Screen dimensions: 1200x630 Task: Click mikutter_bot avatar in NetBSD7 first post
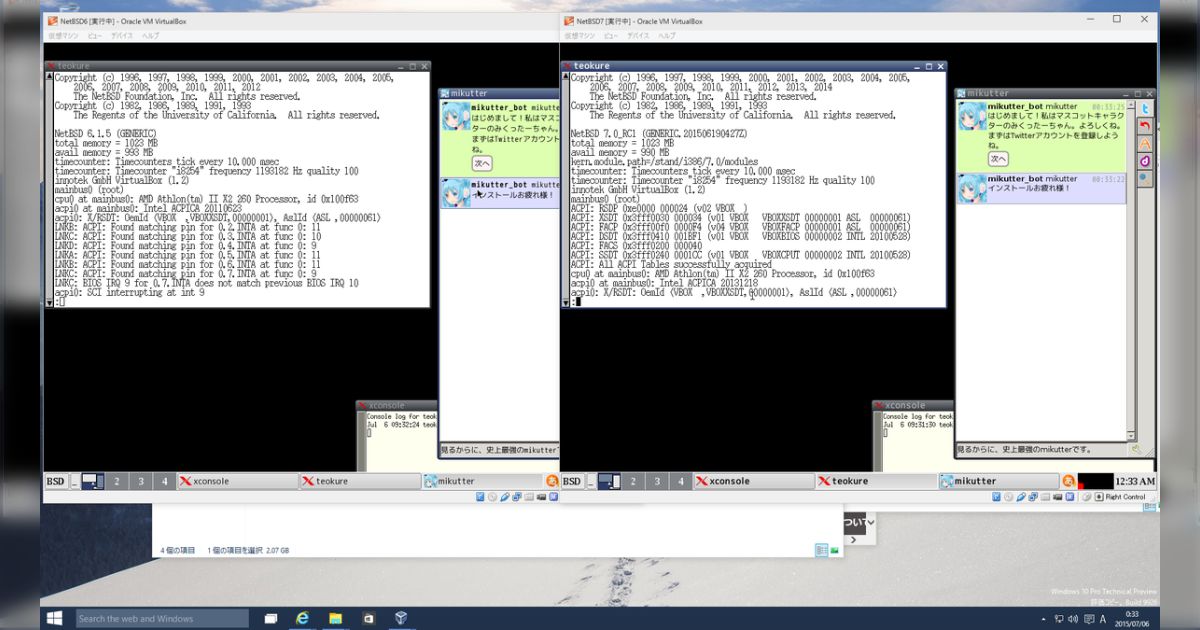click(x=972, y=116)
